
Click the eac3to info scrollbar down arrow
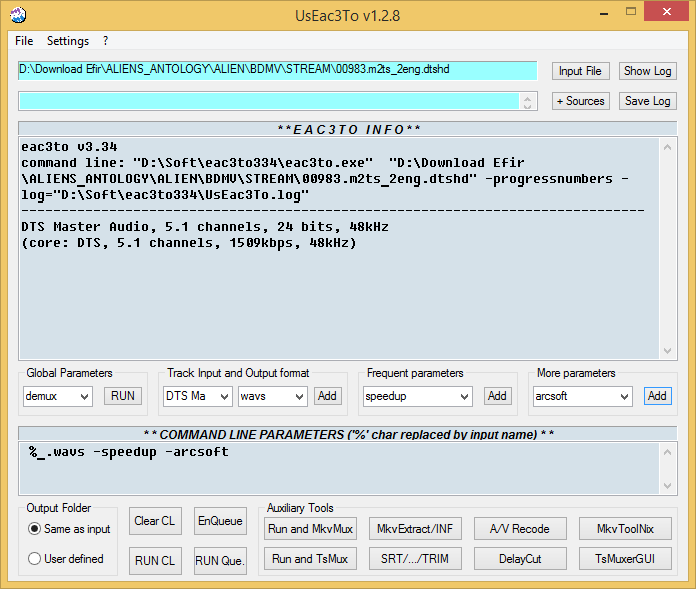[667, 351]
